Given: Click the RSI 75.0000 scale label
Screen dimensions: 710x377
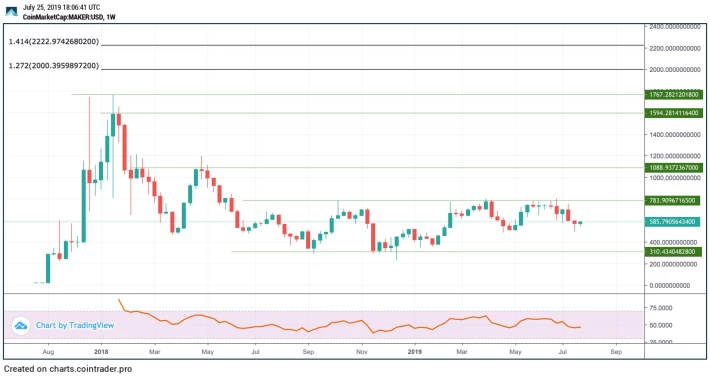Looking at the screenshot, I should tap(660, 308).
